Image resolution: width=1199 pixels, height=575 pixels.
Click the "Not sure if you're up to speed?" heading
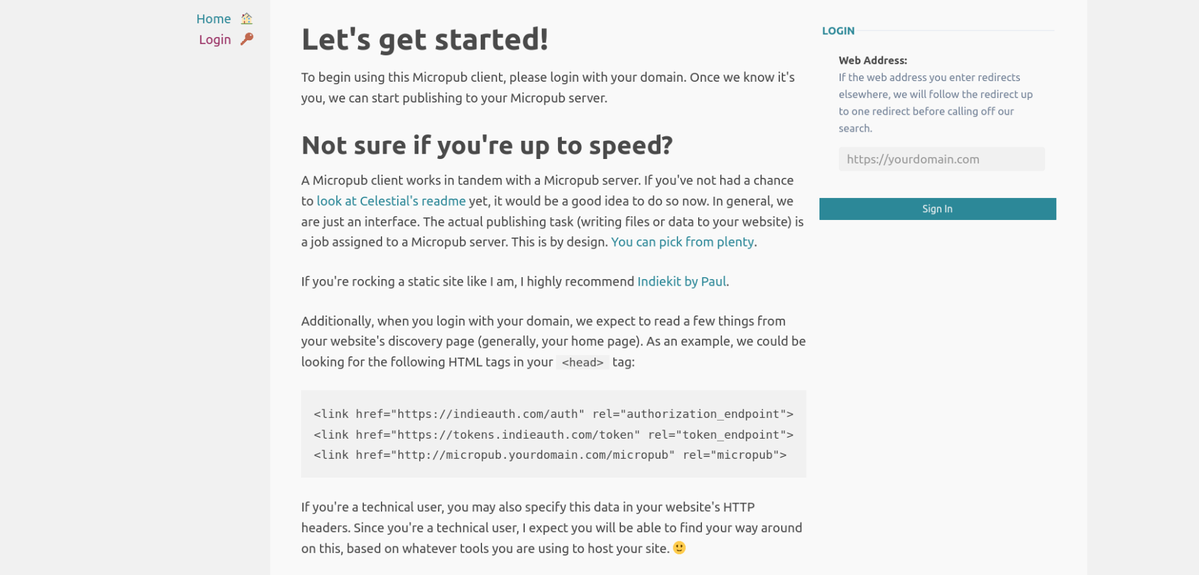pos(486,145)
